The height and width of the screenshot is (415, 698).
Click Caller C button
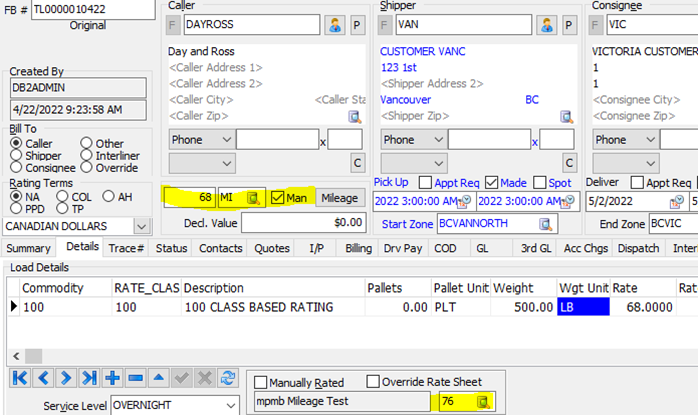pyautogui.click(x=357, y=163)
